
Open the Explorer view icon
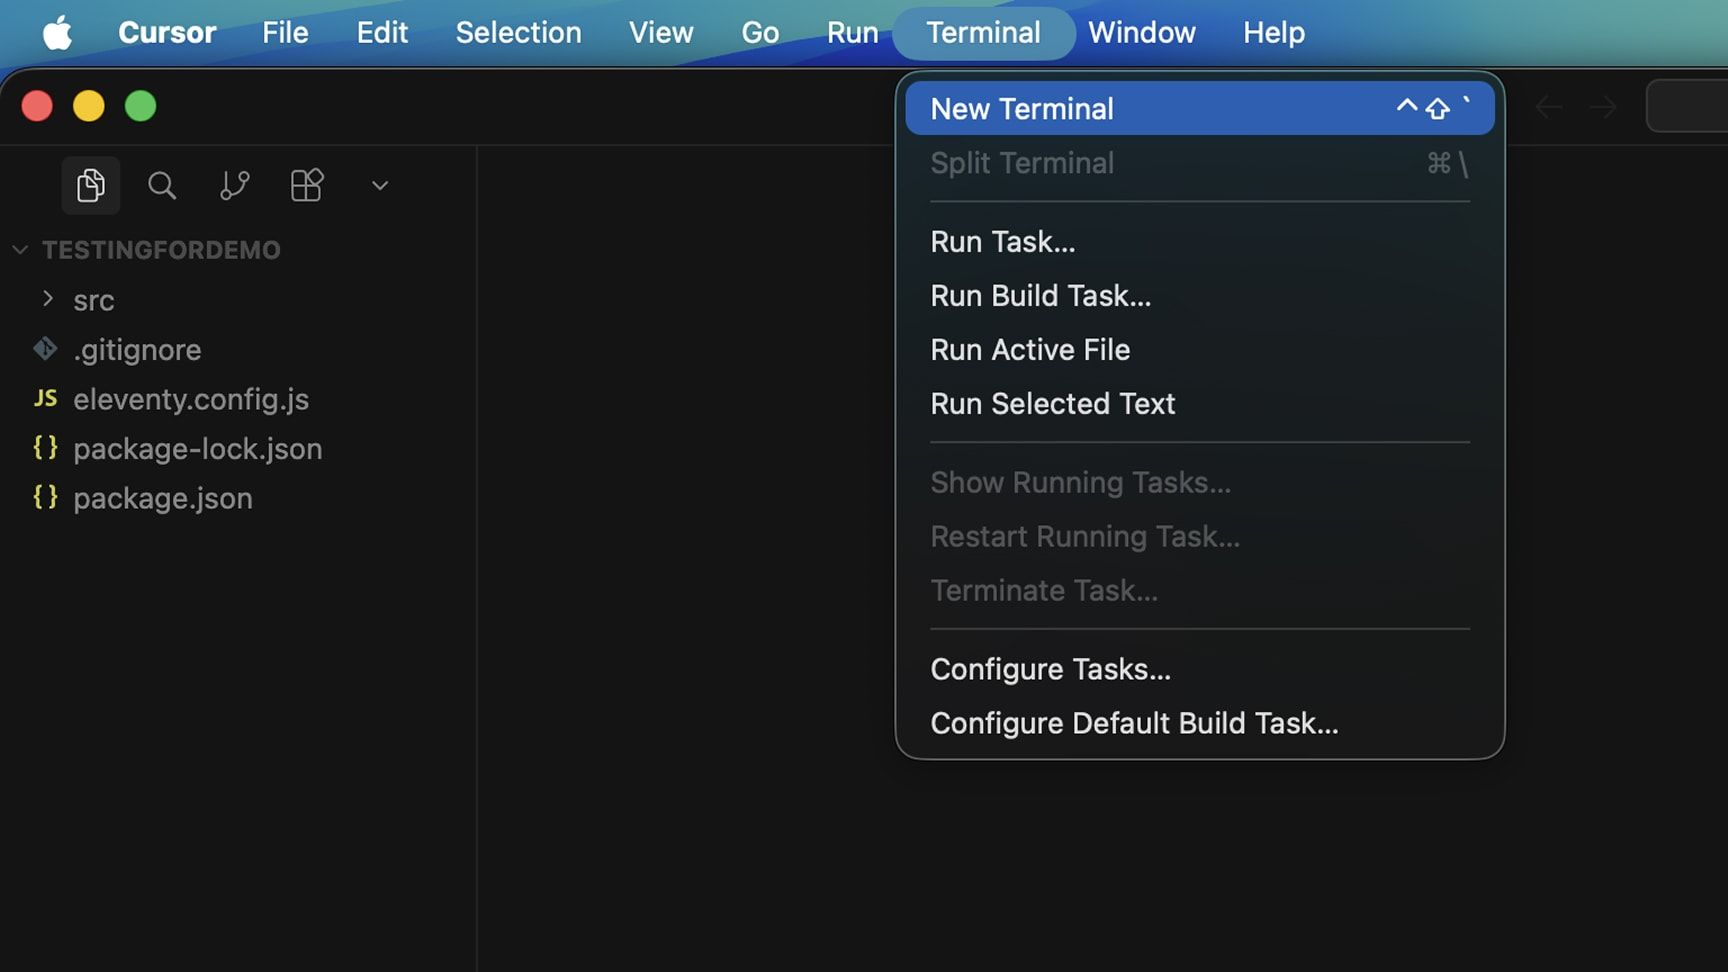pos(90,185)
